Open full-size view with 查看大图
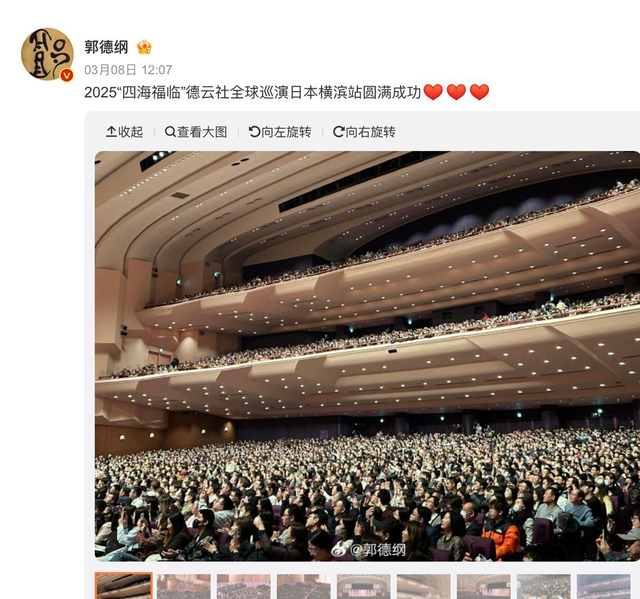The width and height of the screenshot is (640, 599). coord(196,132)
